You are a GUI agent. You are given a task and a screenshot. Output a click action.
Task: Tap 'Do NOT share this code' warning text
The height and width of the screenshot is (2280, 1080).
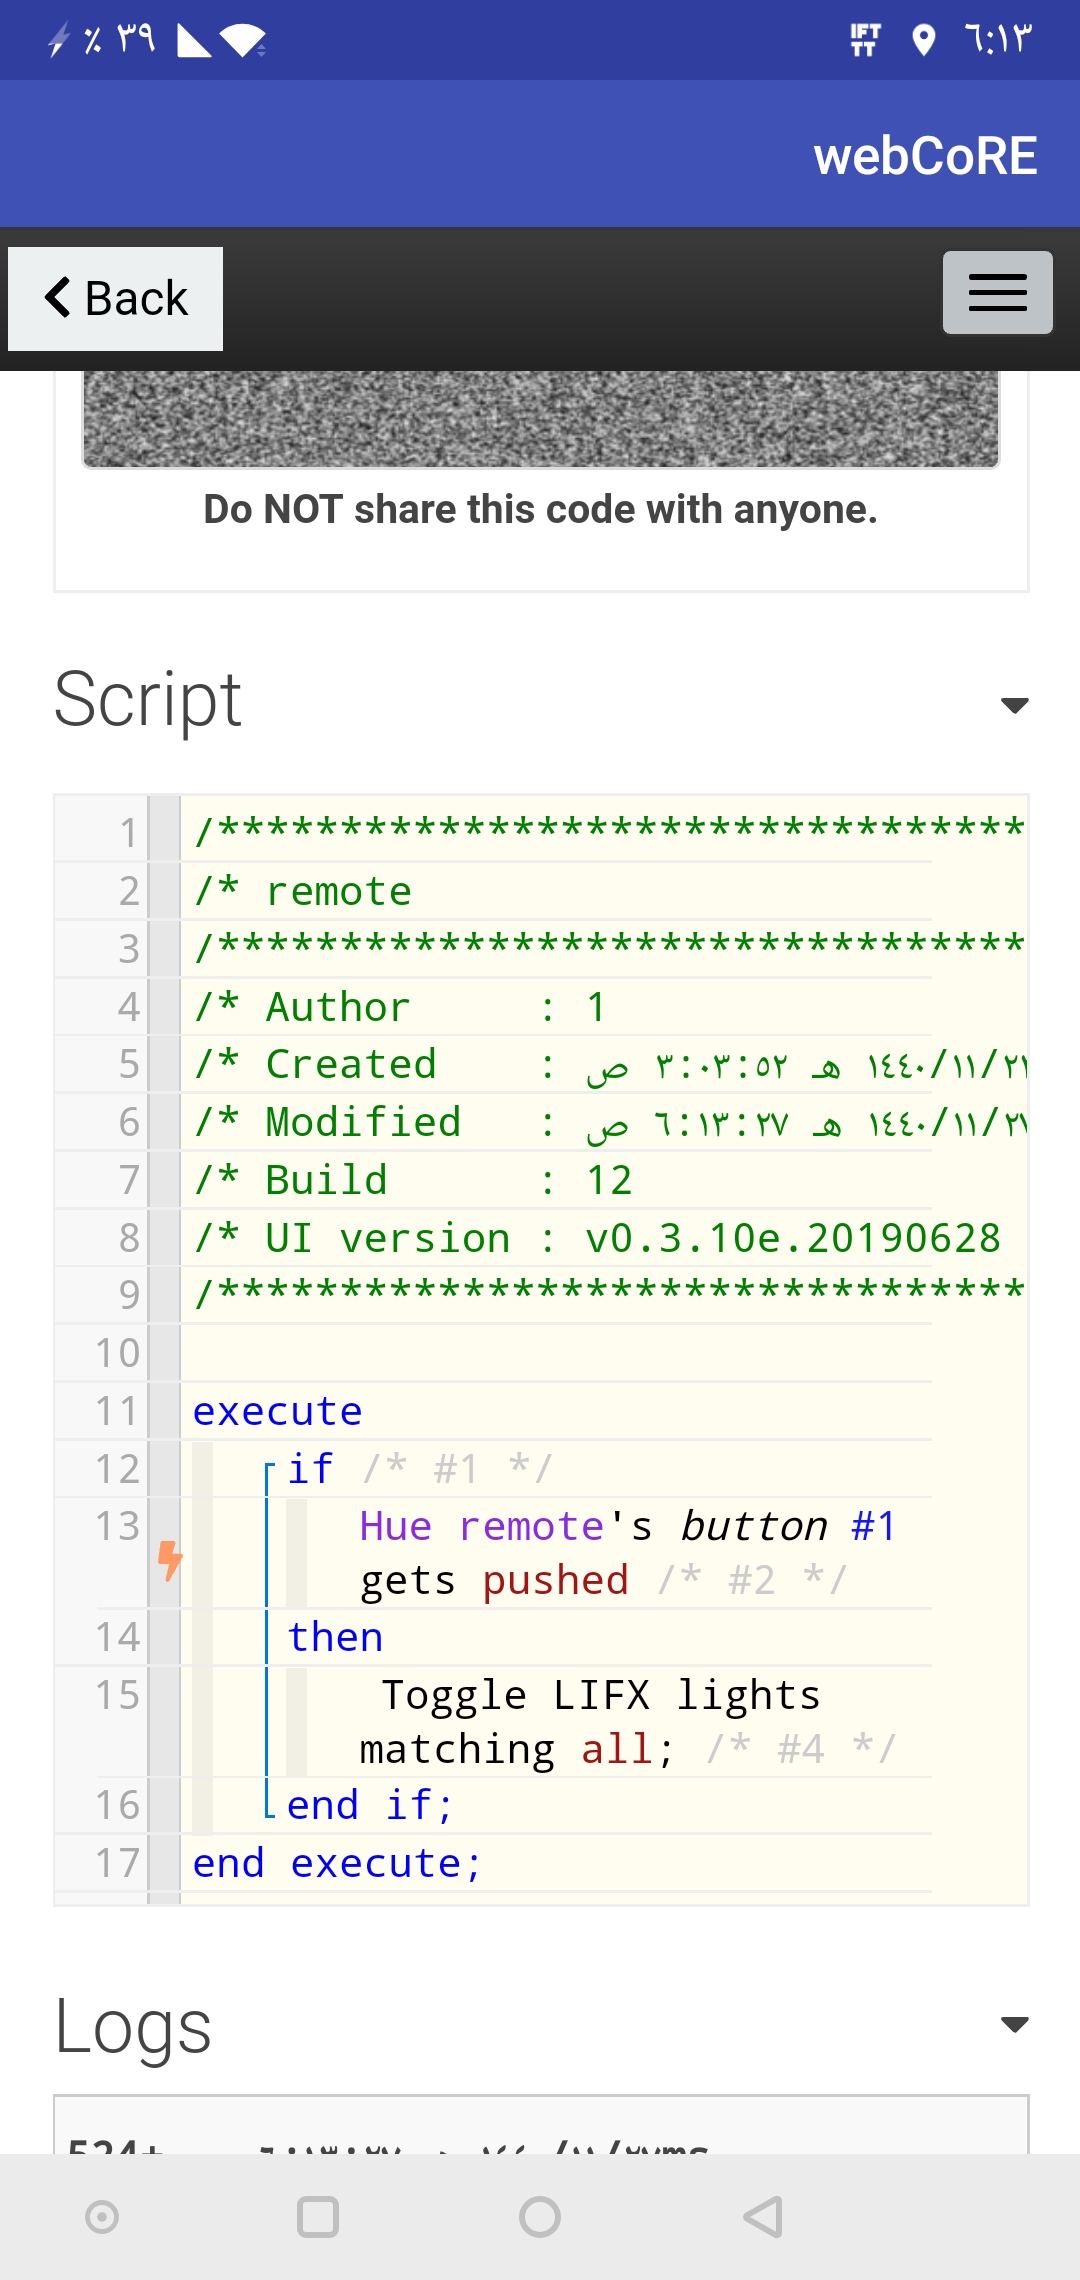pyautogui.click(x=541, y=509)
